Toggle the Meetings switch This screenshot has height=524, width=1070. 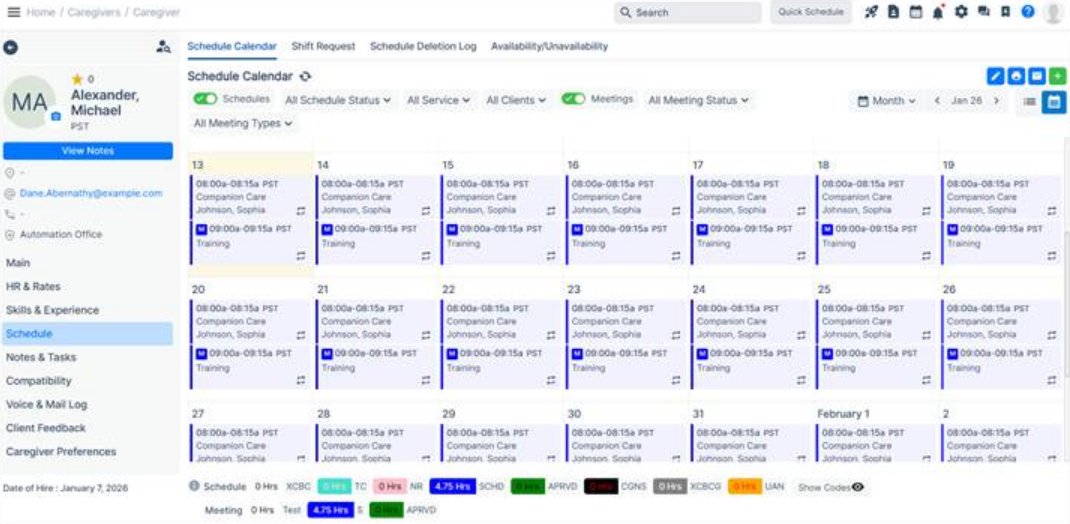[573, 99]
